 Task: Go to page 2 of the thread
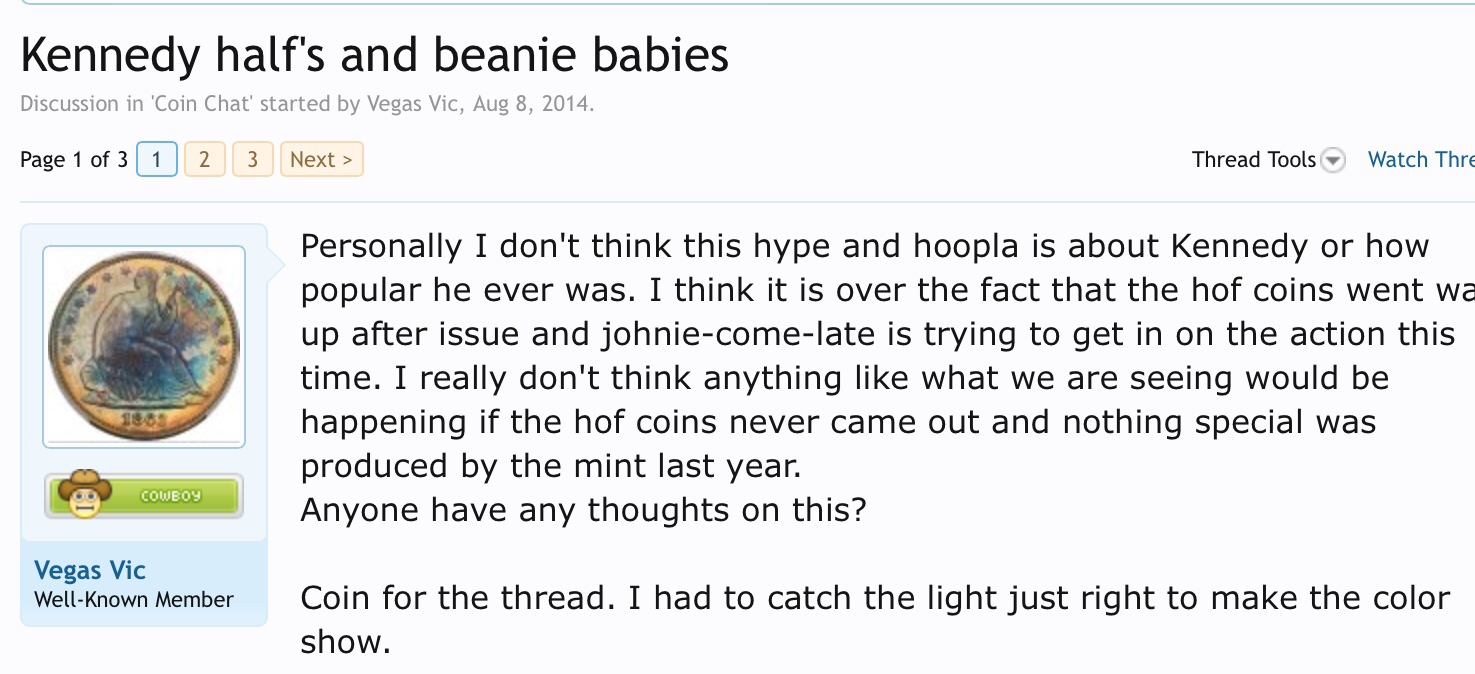click(204, 160)
